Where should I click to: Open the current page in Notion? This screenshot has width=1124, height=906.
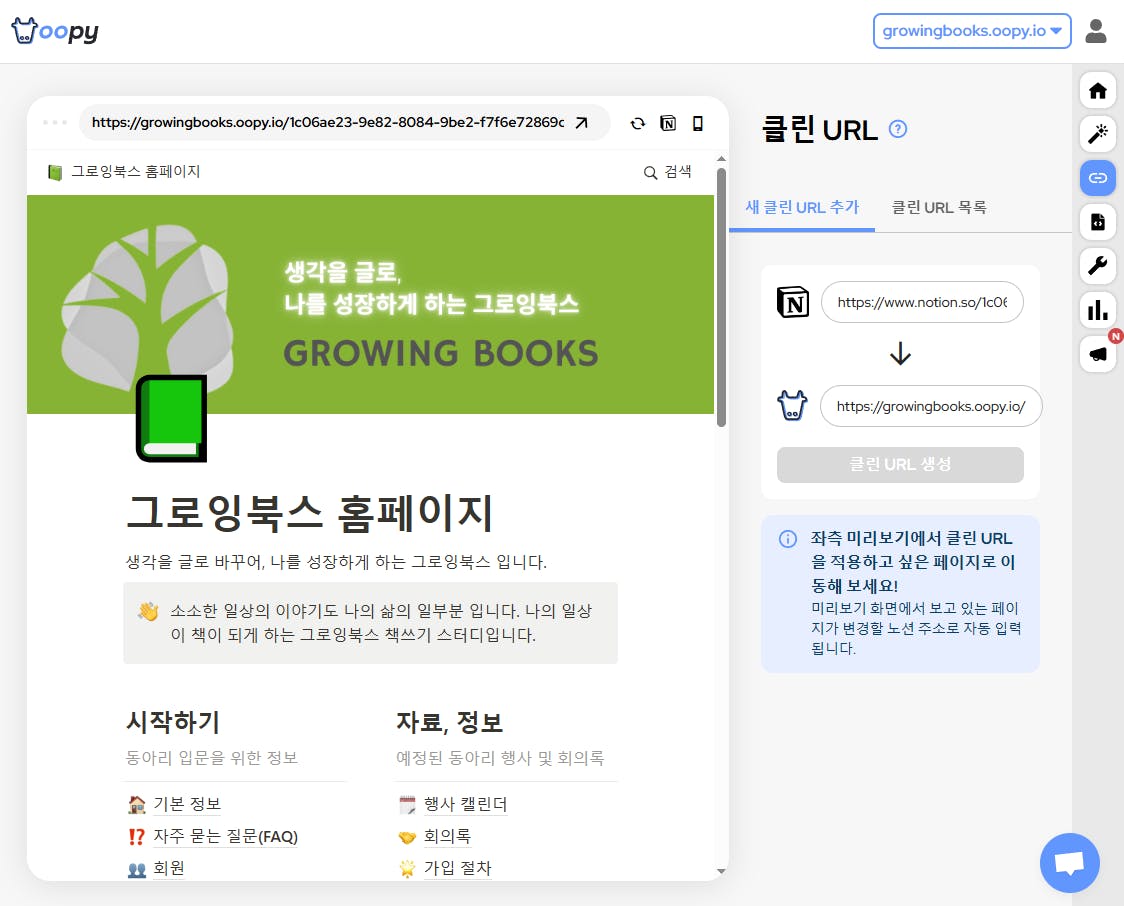[x=668, y=123]
